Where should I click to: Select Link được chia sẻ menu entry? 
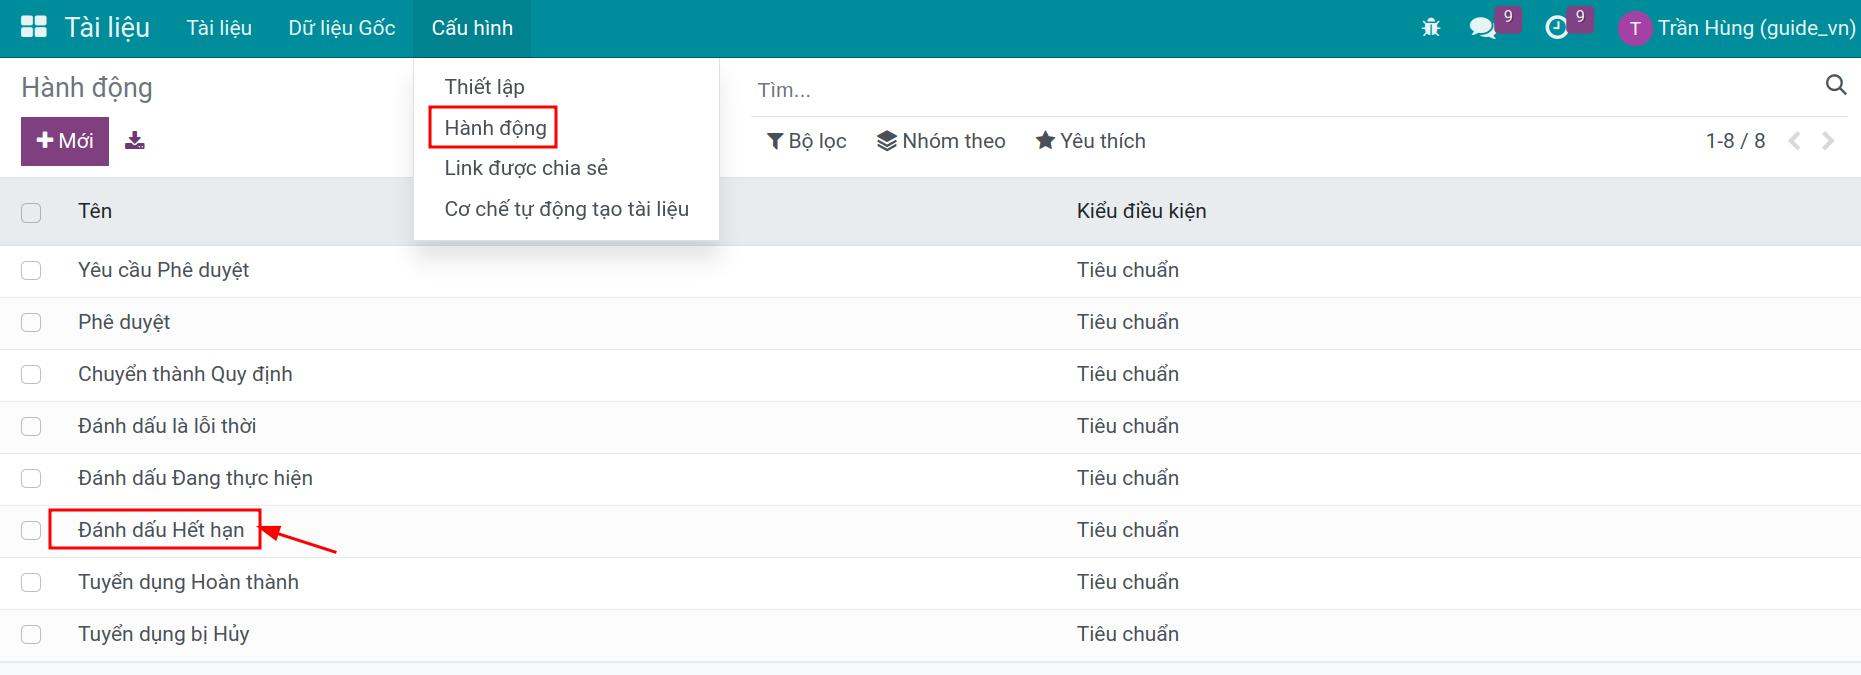(x=526, y=168)
